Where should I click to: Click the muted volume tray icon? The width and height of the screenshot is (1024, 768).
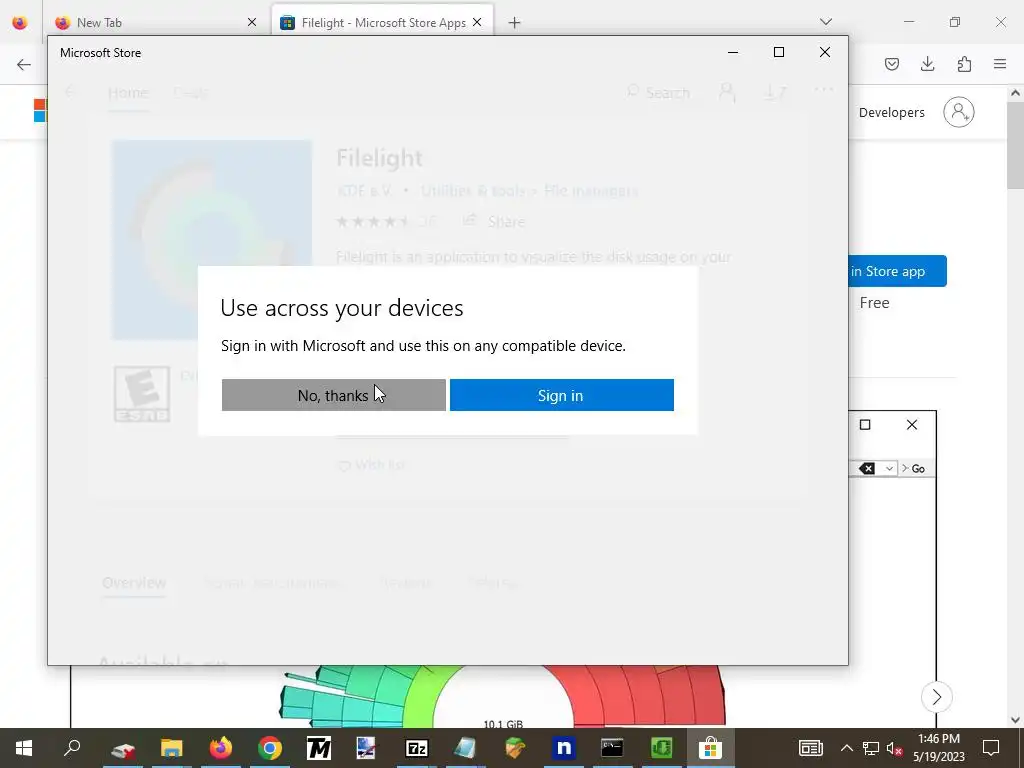point(894,748)
